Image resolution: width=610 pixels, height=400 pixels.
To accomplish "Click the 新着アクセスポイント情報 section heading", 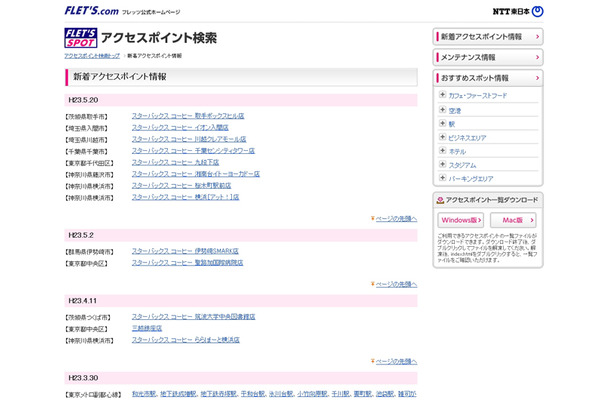I will (120, 77).
